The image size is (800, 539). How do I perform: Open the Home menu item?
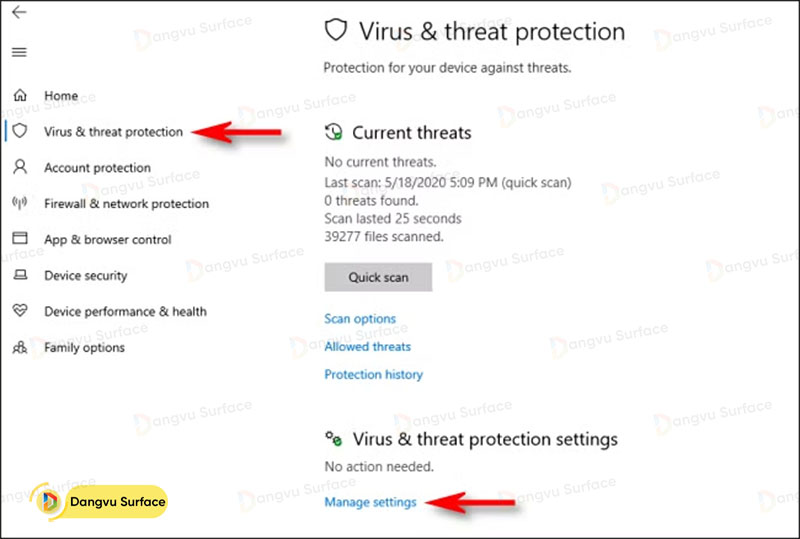61,96
